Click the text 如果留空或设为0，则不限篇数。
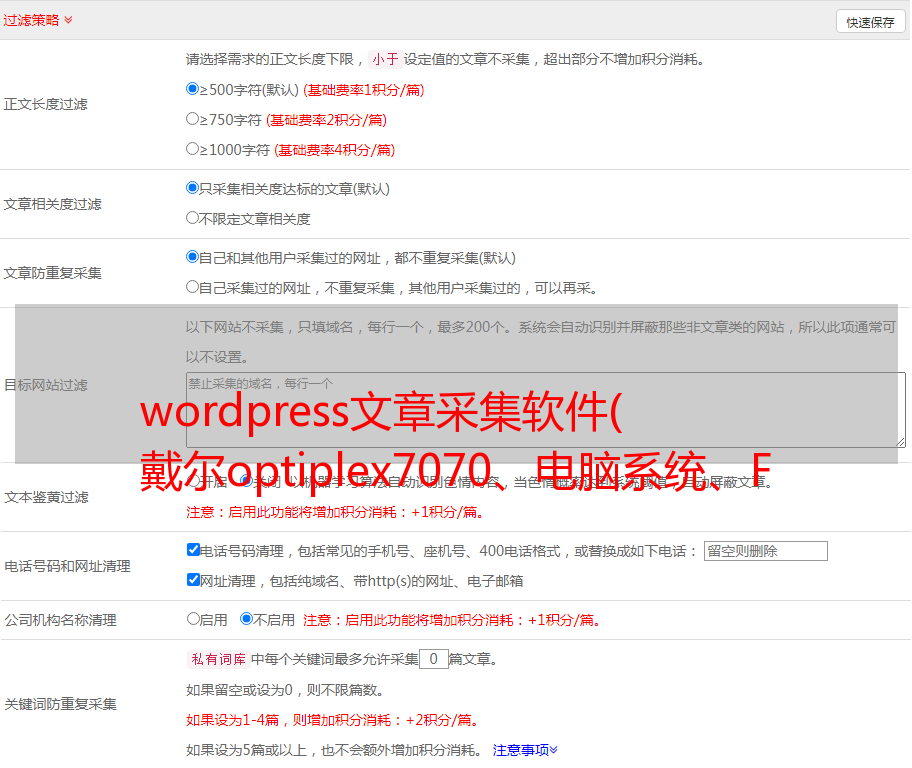Screen dimensions: 912x768 click(285, 690)
